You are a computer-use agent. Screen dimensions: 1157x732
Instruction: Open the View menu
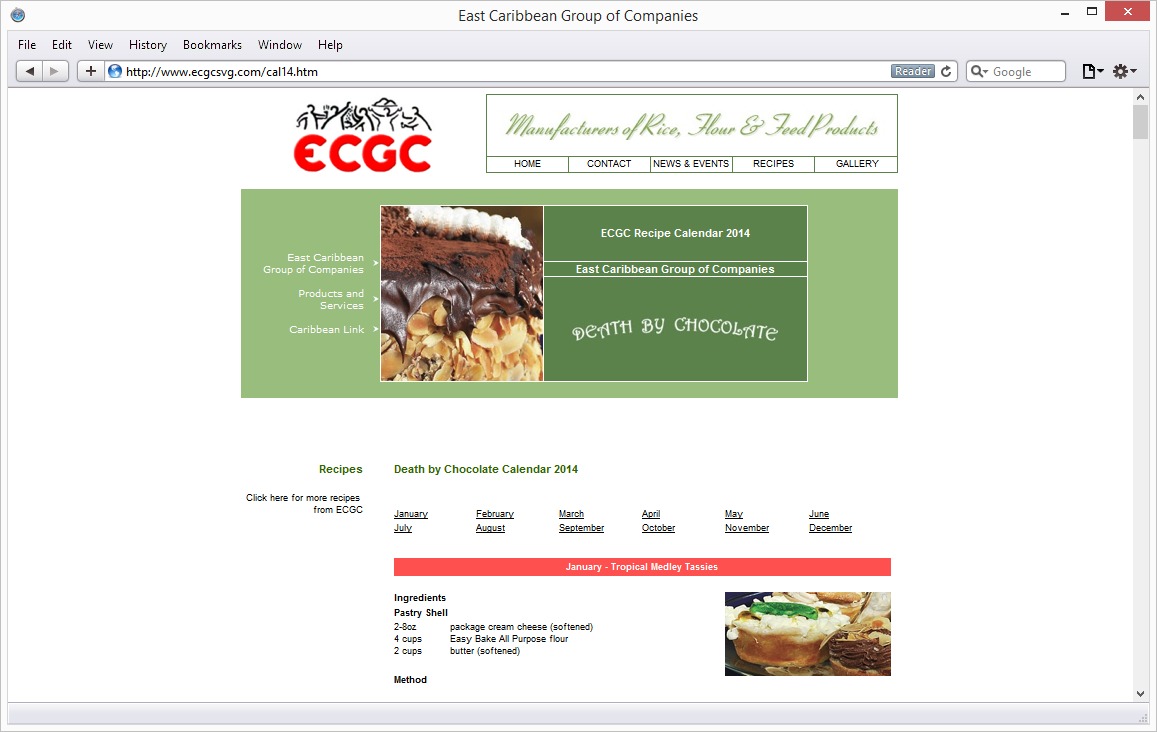pyautogui.click(x=100, y=45)
